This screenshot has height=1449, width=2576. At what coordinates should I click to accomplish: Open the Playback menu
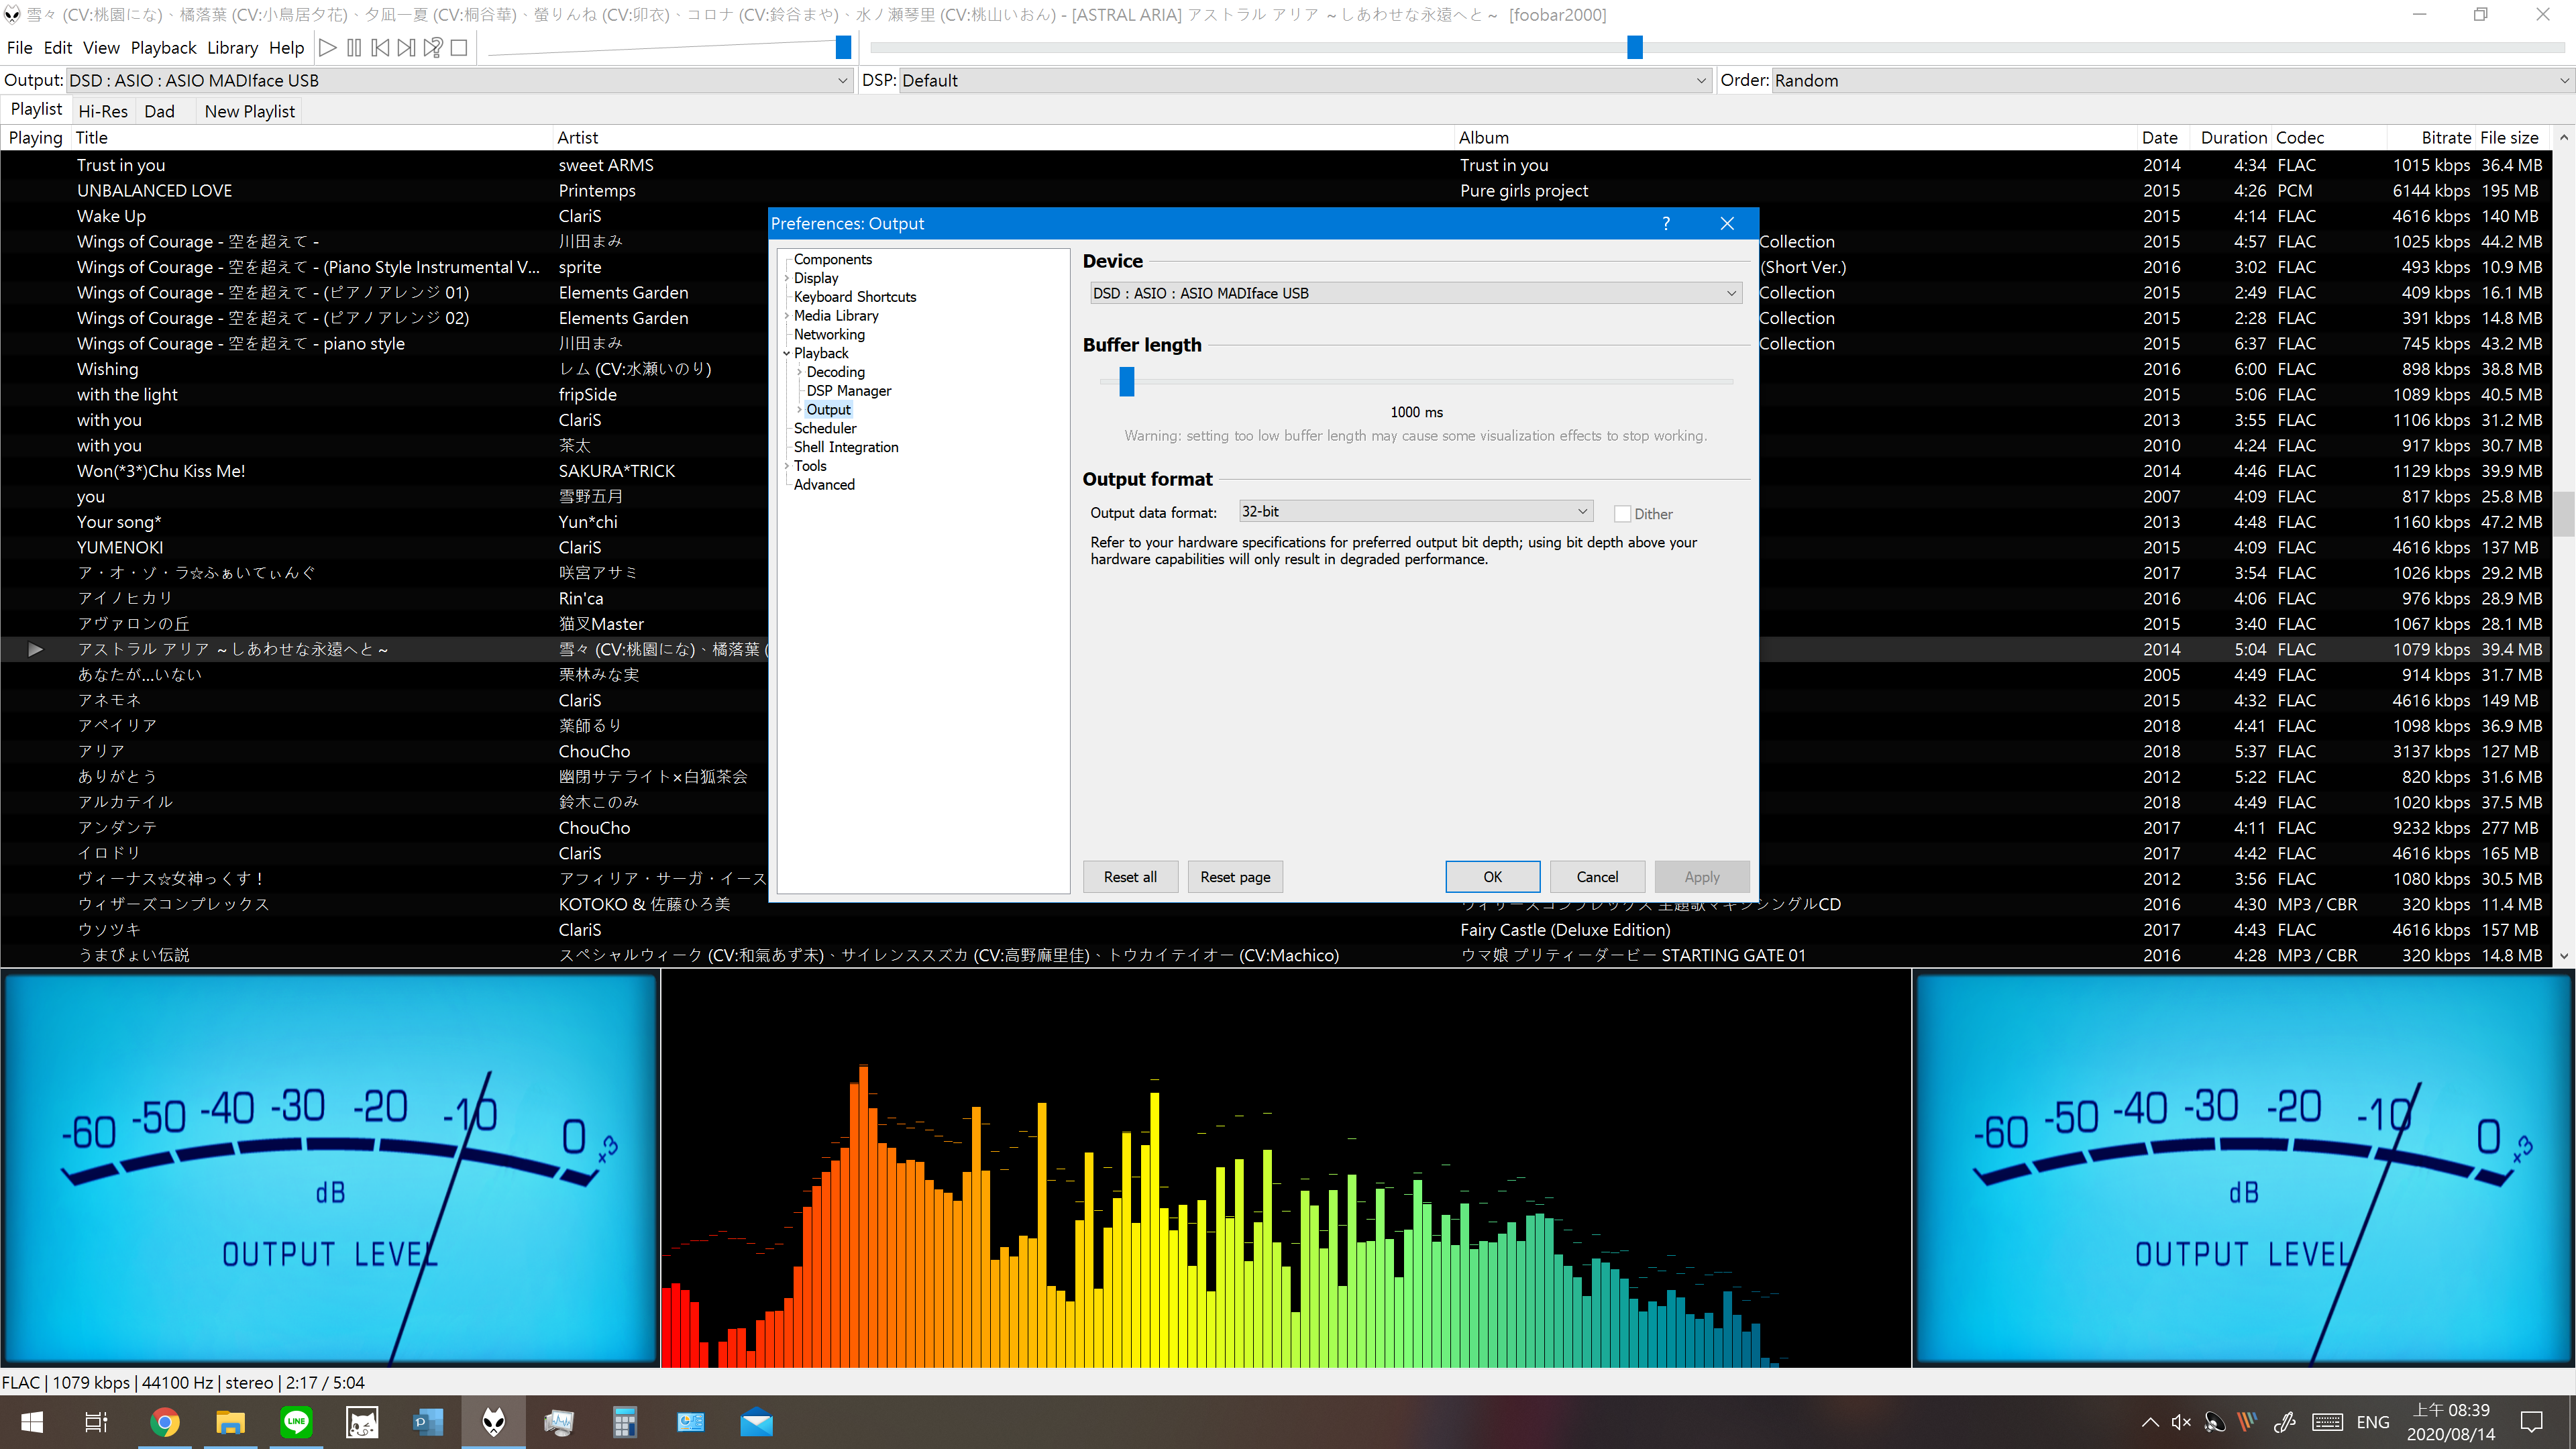(x=163, y=48)
